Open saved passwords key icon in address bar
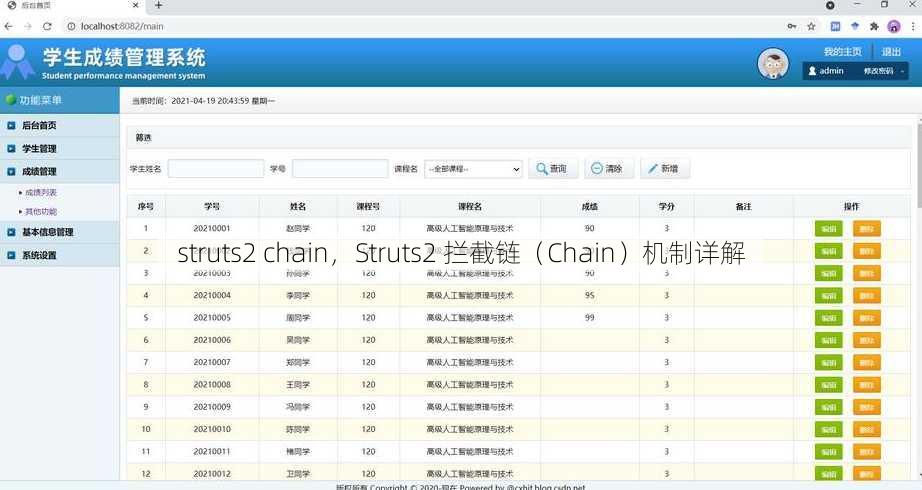 click(792, 26)
